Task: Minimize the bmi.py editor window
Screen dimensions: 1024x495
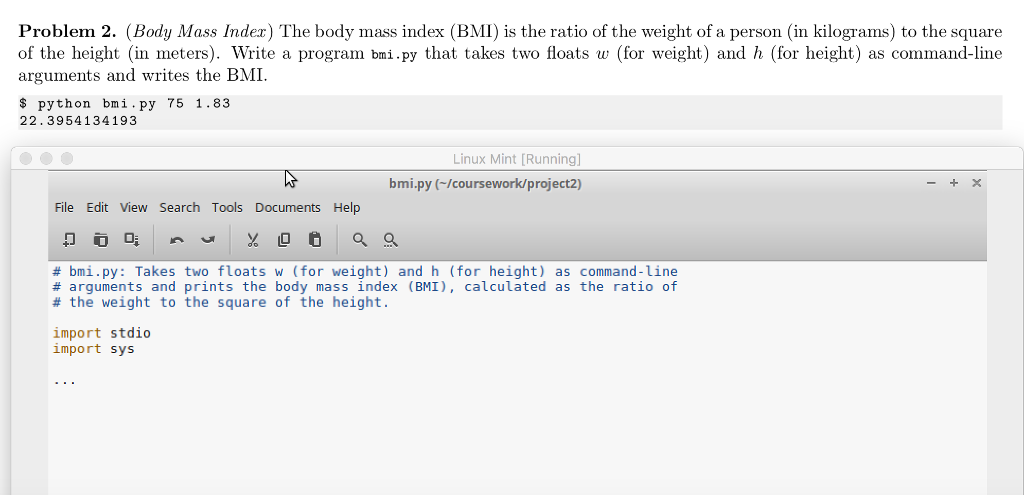Action: coord(931,183)
